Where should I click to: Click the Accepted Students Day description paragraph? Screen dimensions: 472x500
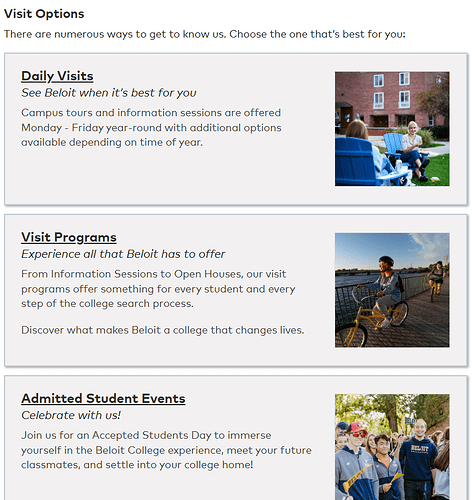tap(166, 450)
